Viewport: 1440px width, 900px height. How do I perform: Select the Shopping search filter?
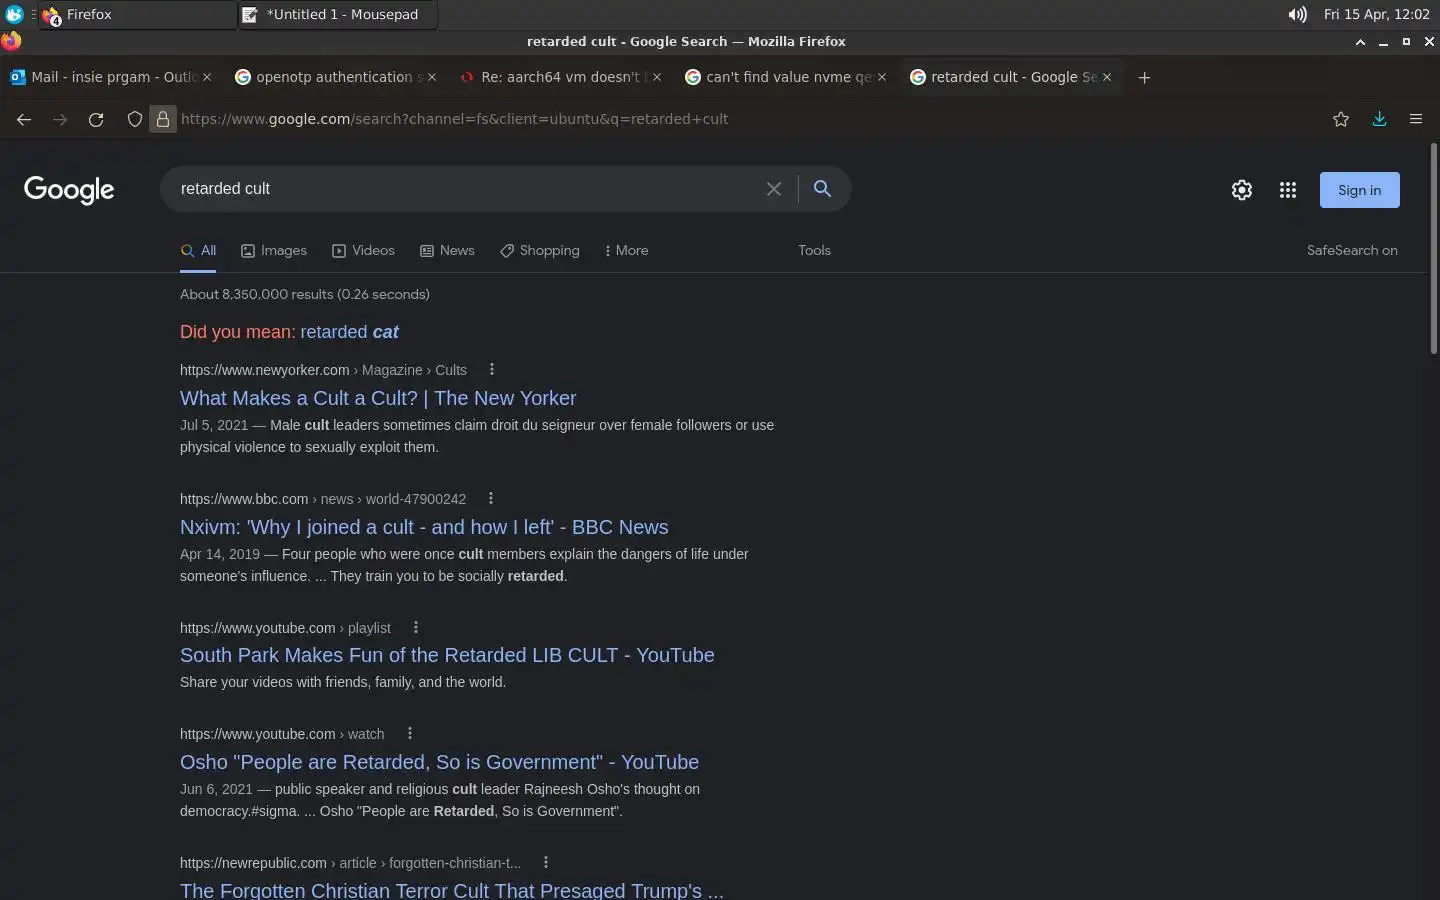pos(540,251)
